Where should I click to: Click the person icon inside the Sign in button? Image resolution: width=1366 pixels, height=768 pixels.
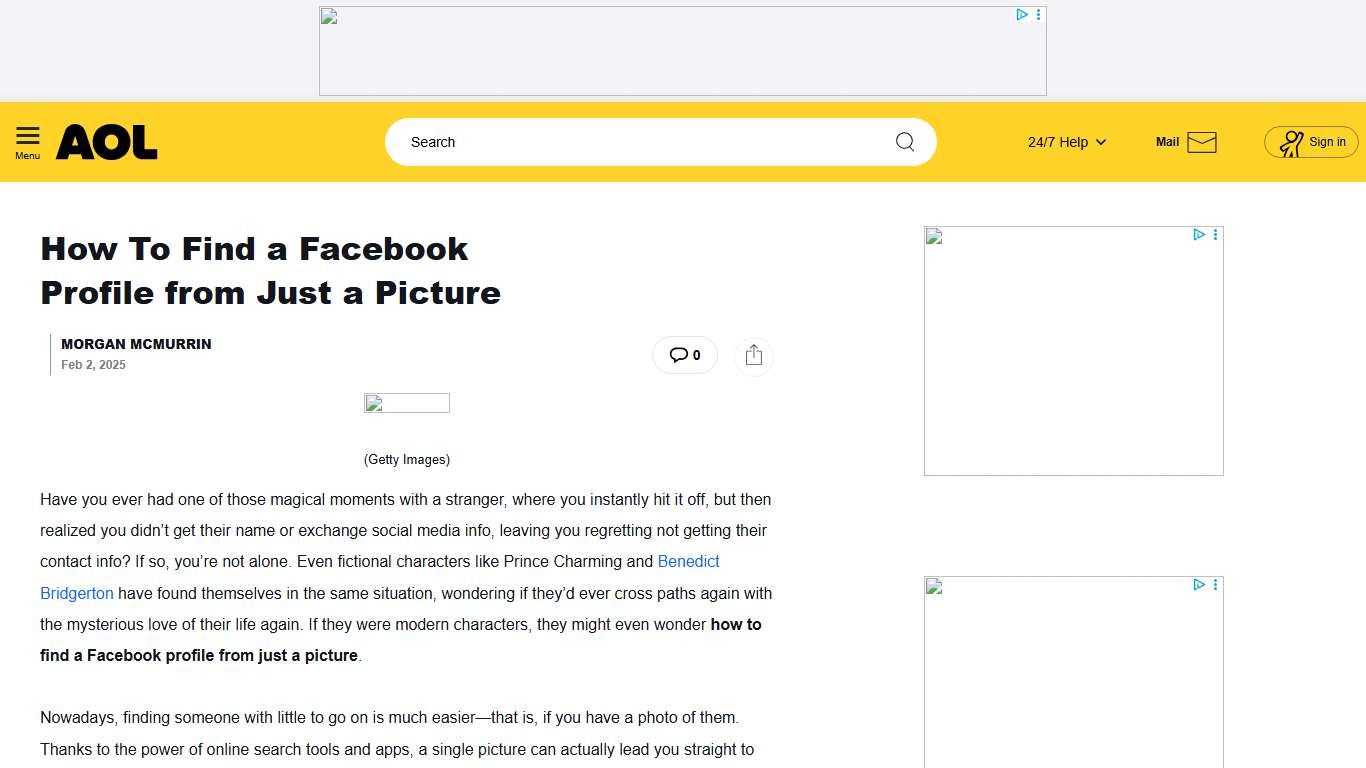pos(1291,142)
